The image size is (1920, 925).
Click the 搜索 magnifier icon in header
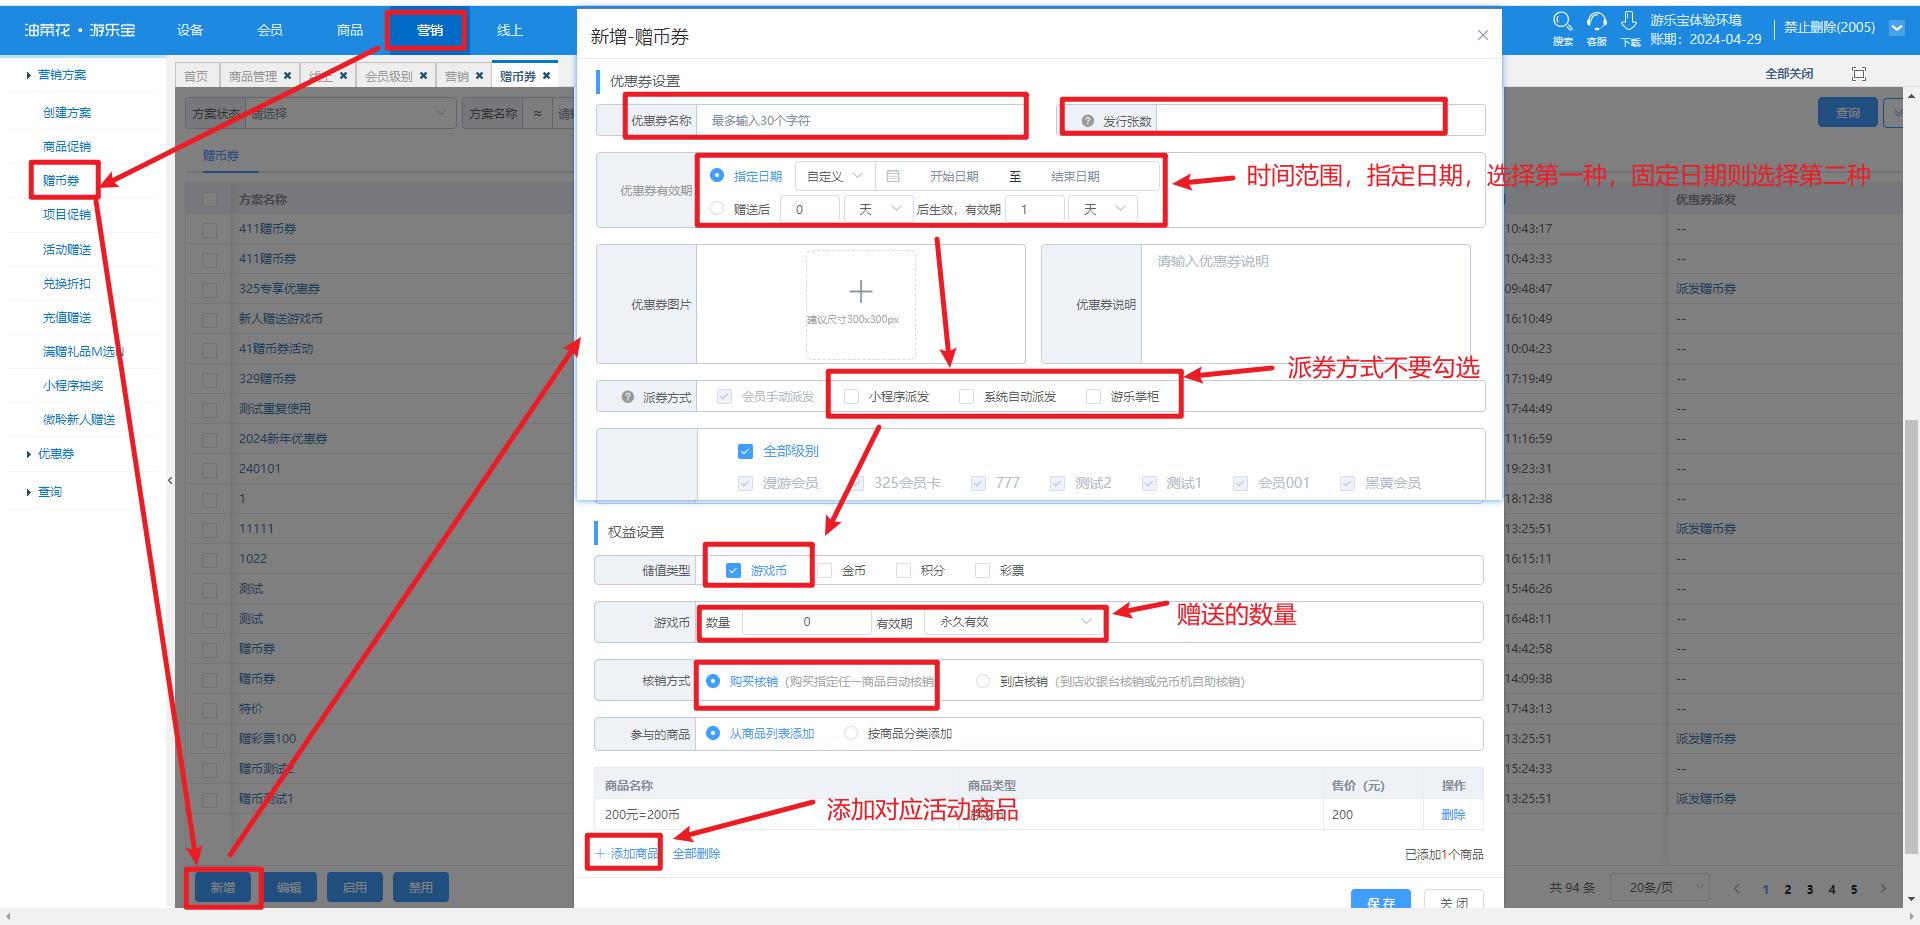click(x=1563, y=21)
